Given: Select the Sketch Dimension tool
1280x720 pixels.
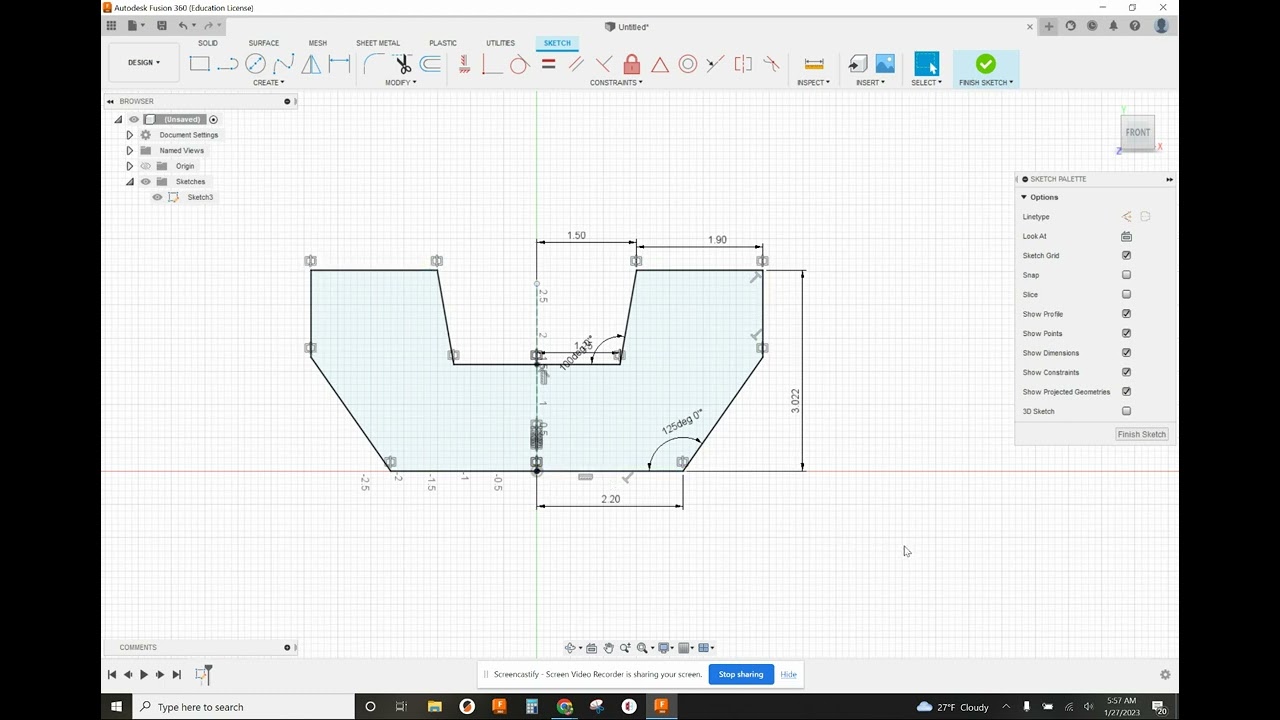Looking at the screenshot, I should coord(339,64).
